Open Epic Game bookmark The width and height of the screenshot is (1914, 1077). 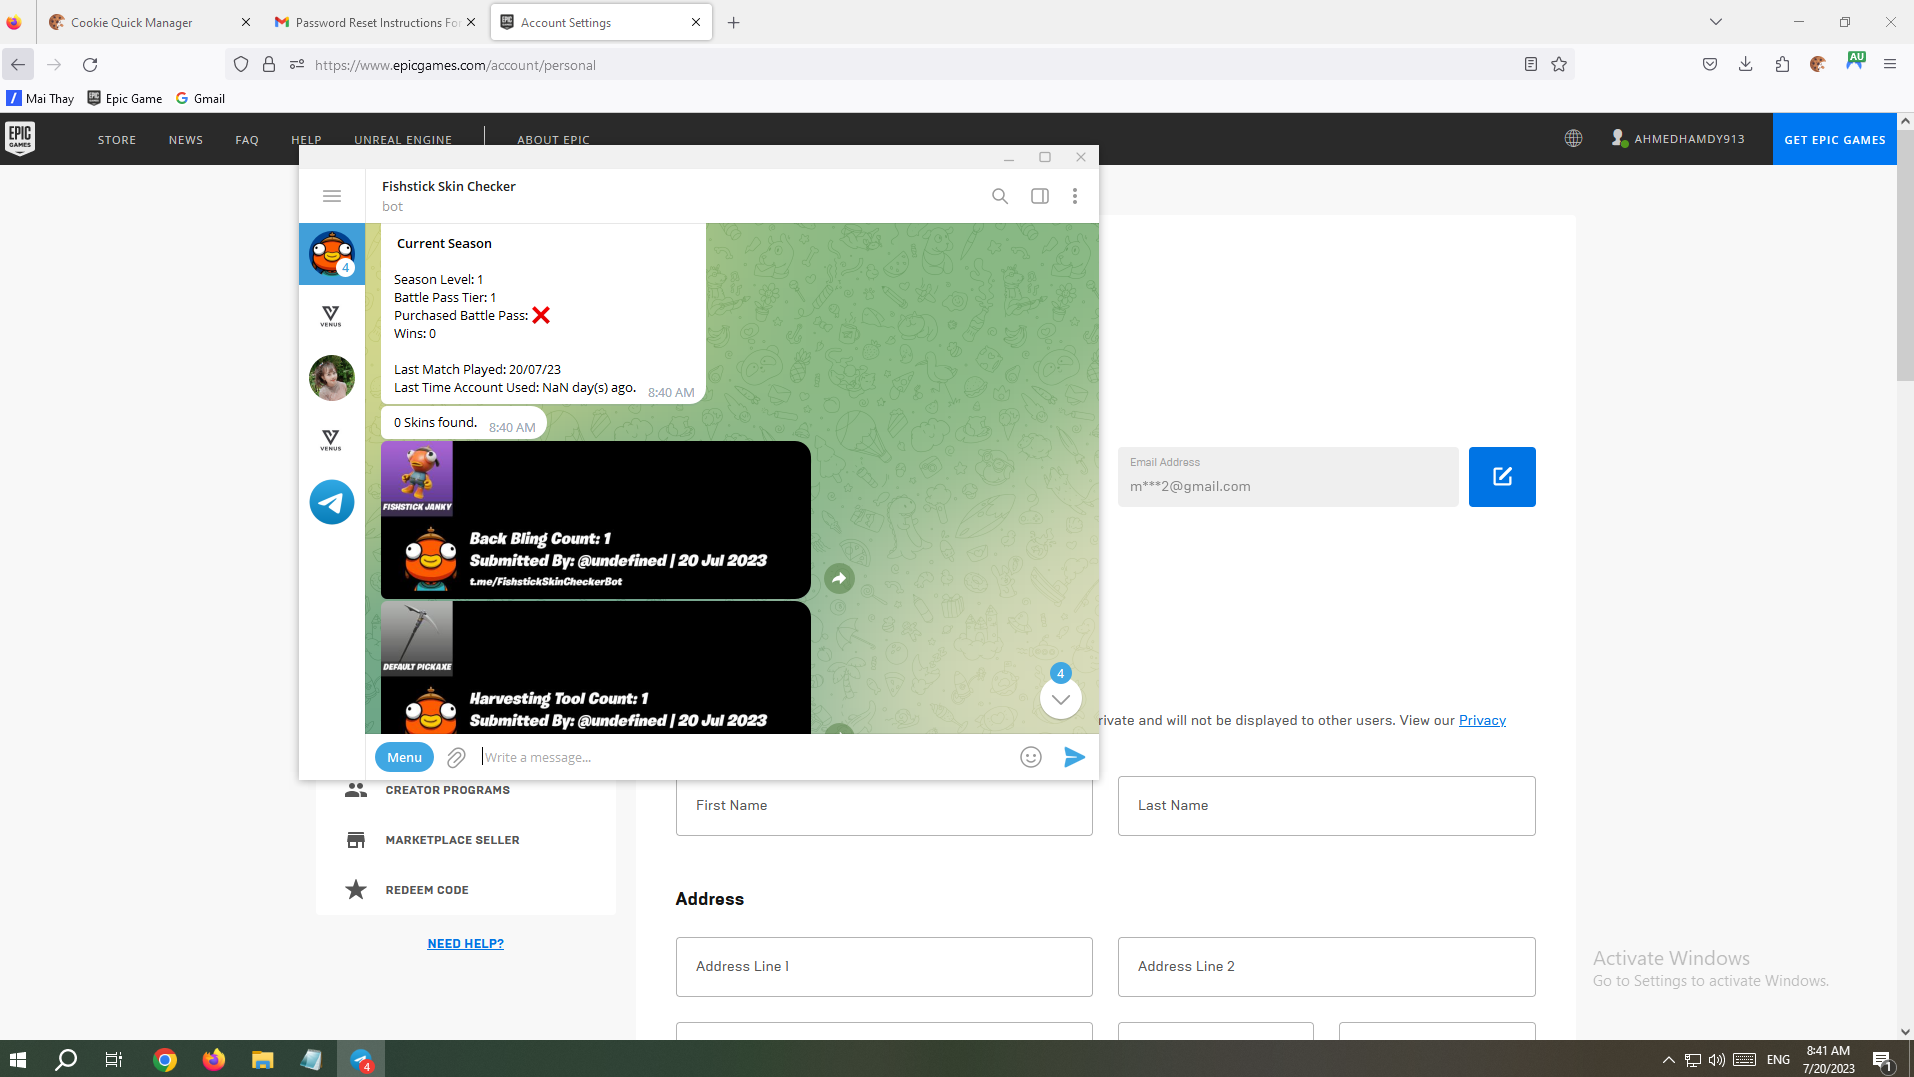124,99
